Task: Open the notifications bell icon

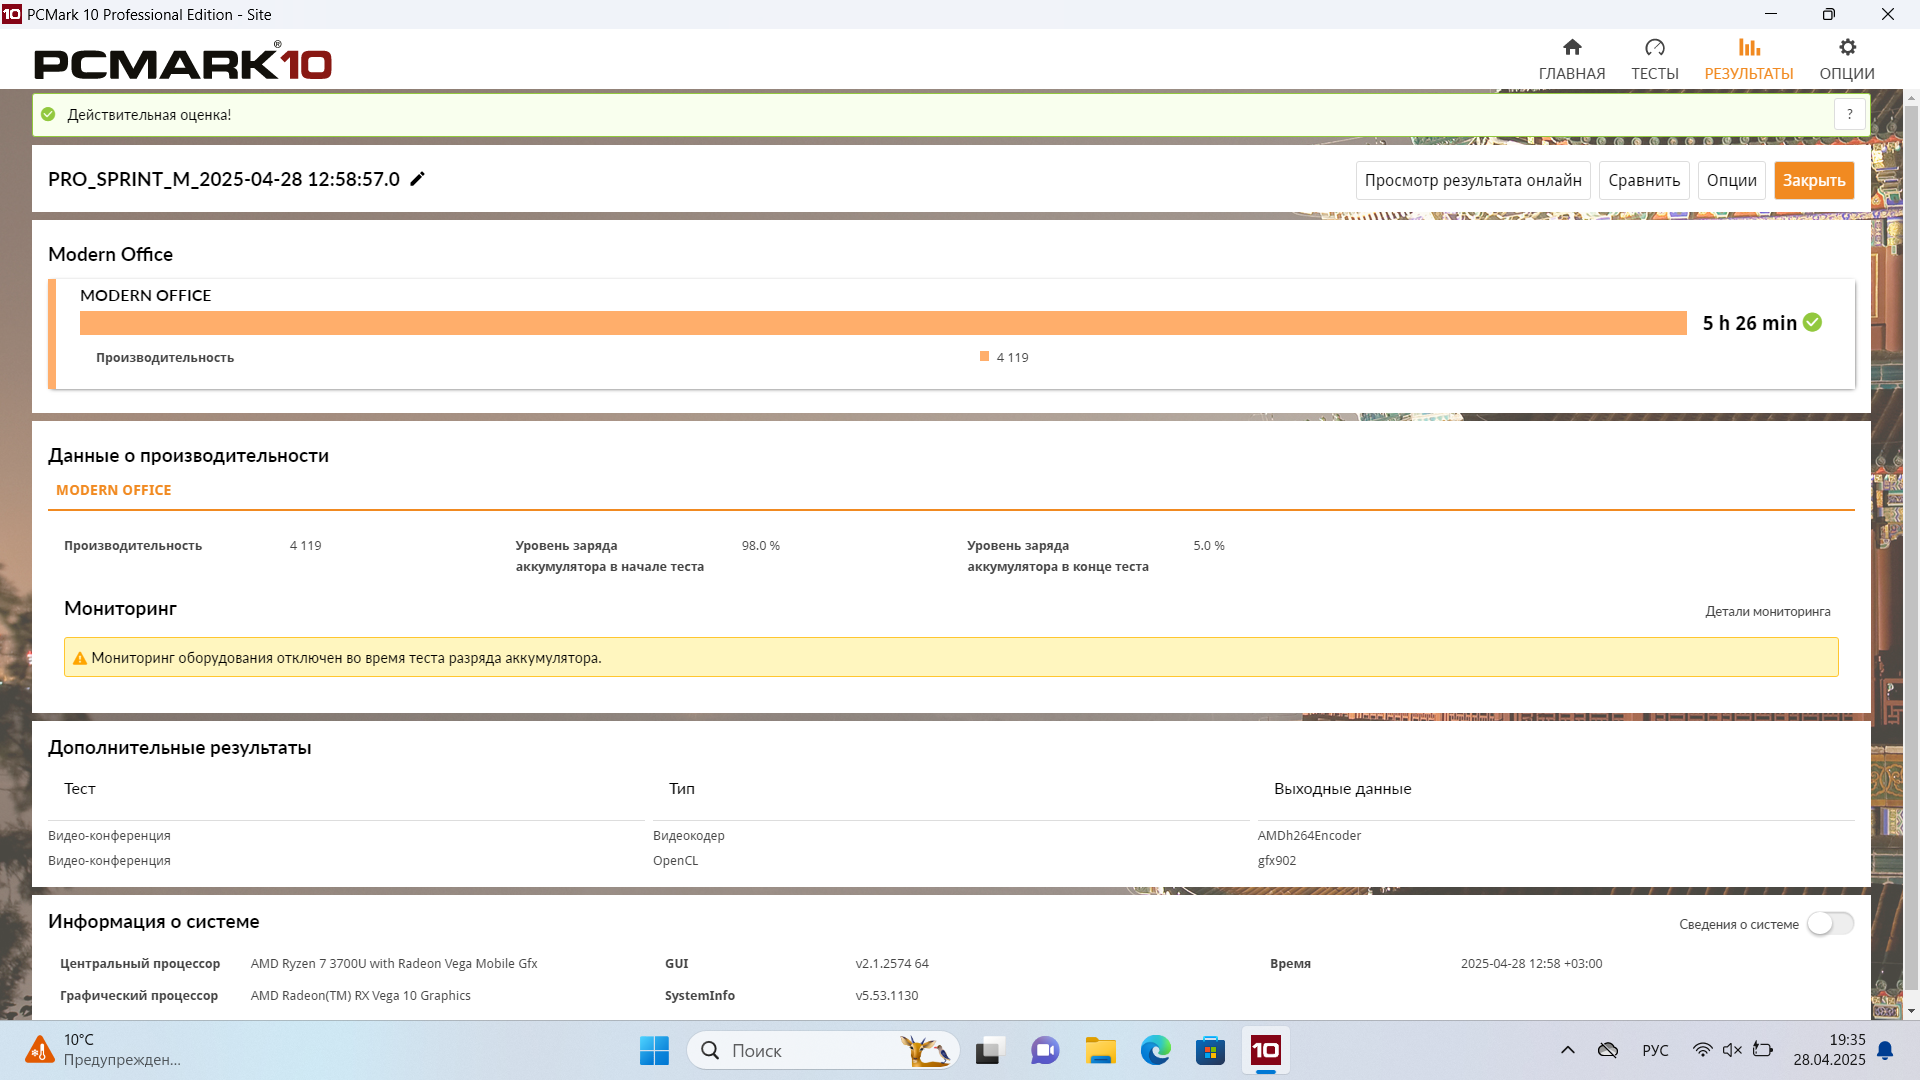Action: tap(1885, 1051)
